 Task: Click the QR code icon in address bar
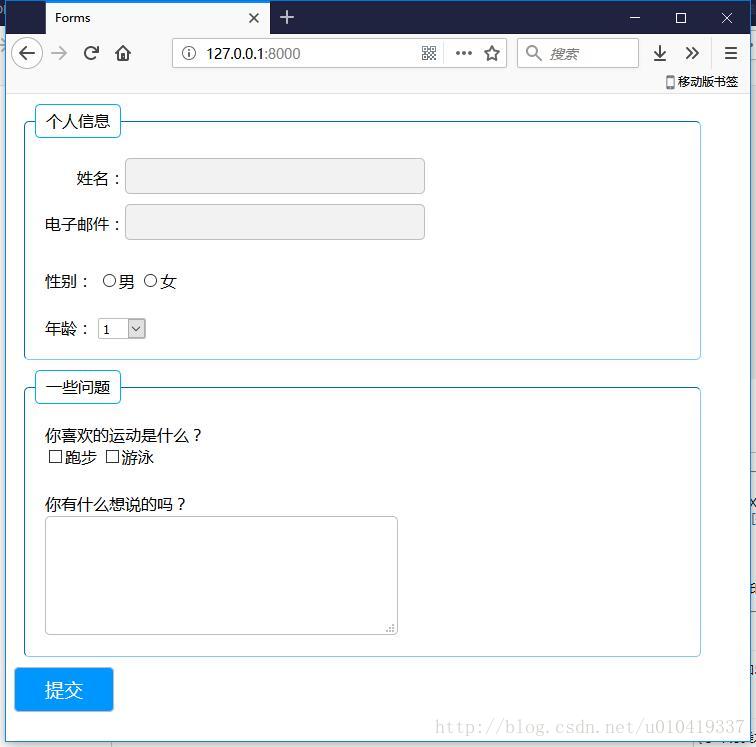point(429,53)
